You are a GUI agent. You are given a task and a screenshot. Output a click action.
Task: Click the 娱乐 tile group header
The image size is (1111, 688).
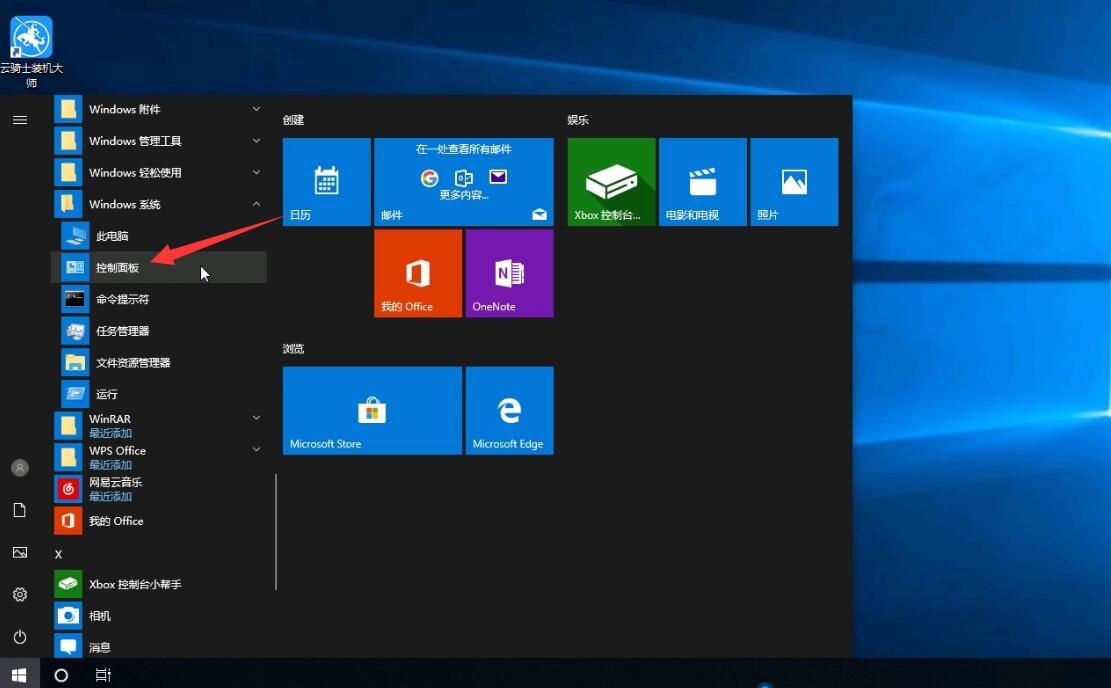[x=578, y=120]
